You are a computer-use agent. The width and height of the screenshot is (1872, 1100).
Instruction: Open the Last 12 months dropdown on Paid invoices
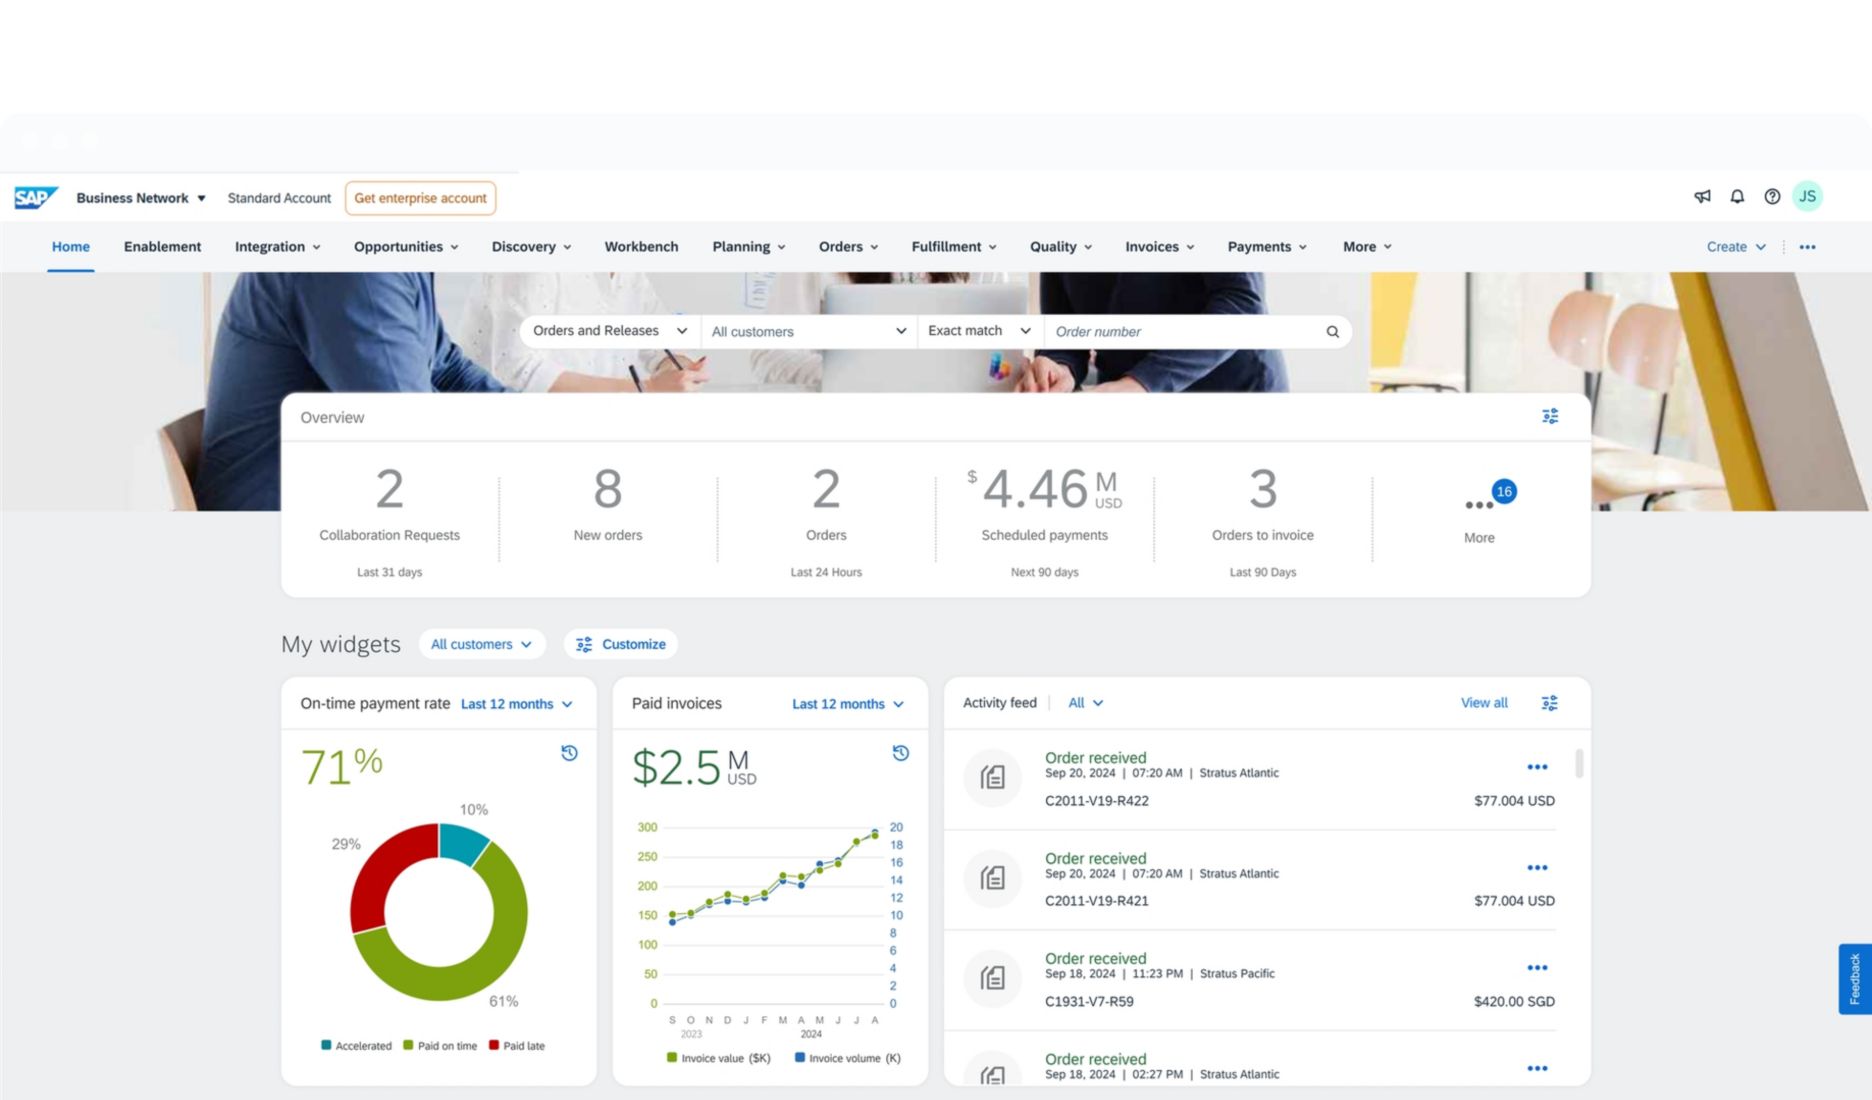pyautogui.click(x=847, y=704)
